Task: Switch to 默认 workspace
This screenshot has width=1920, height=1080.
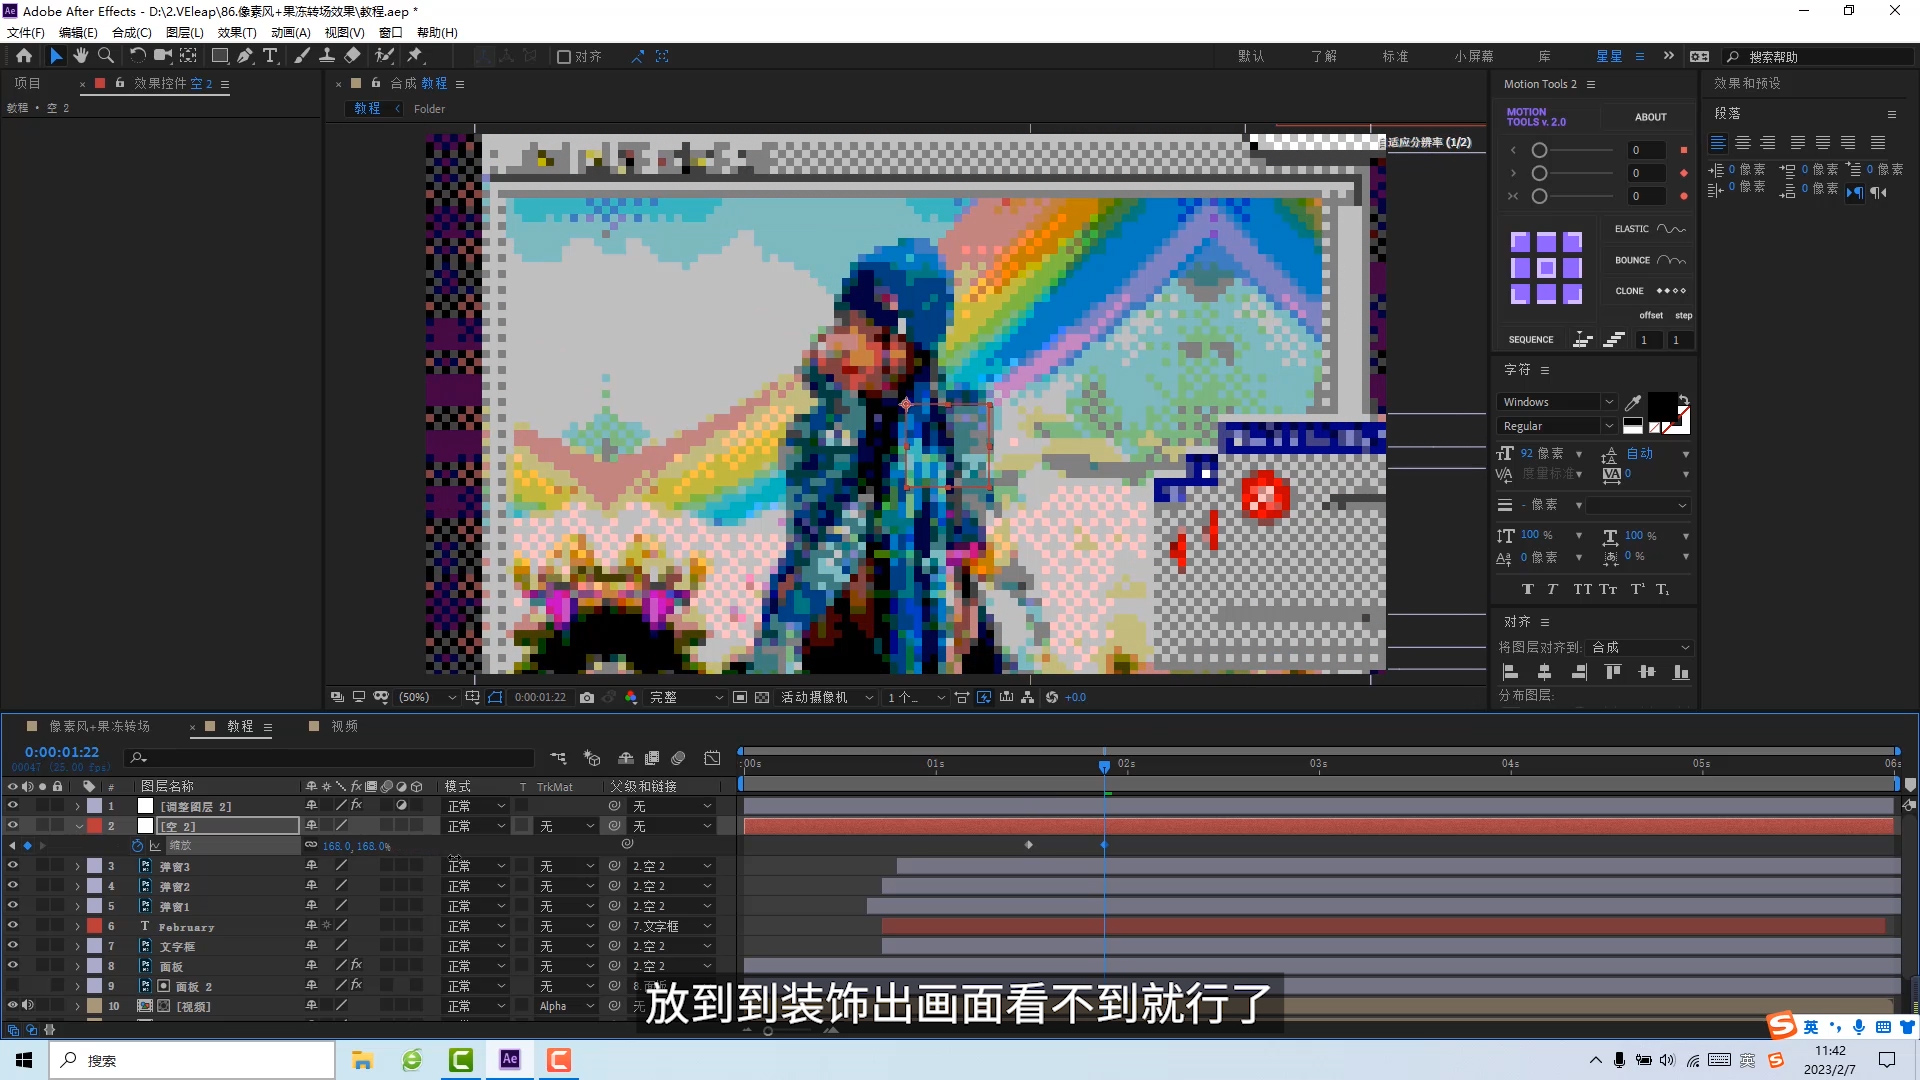Action: (x=1251, y=57)
